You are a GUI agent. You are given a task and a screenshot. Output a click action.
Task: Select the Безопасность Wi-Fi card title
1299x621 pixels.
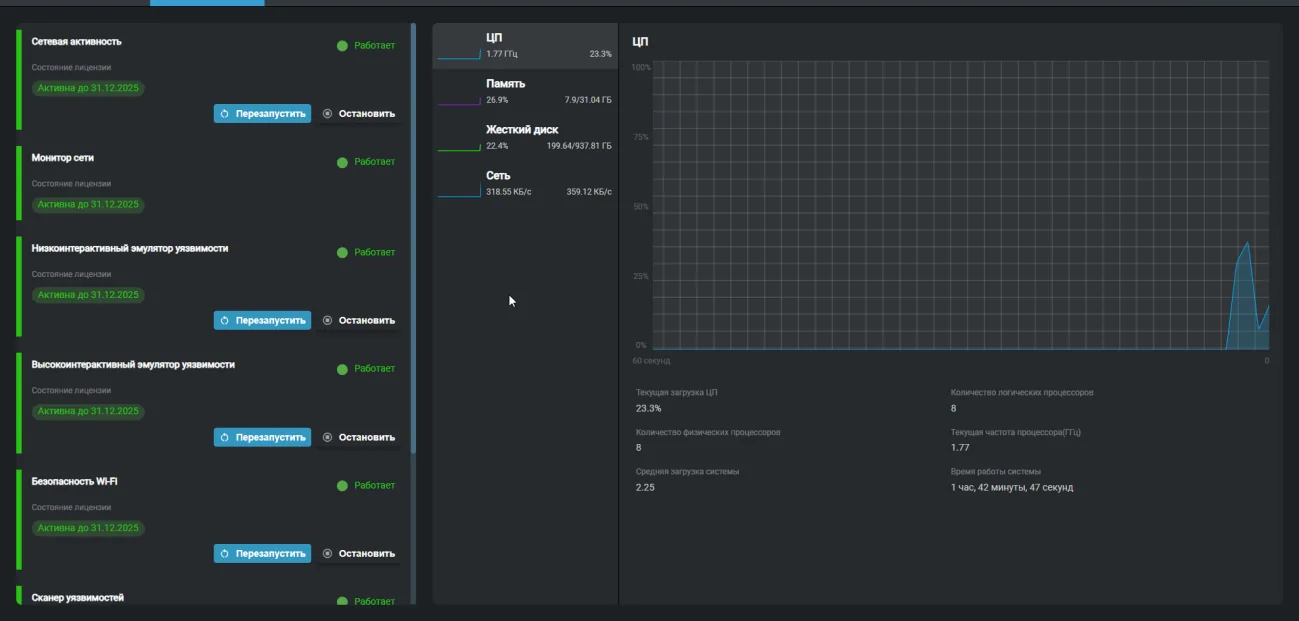tap(75, 482)
